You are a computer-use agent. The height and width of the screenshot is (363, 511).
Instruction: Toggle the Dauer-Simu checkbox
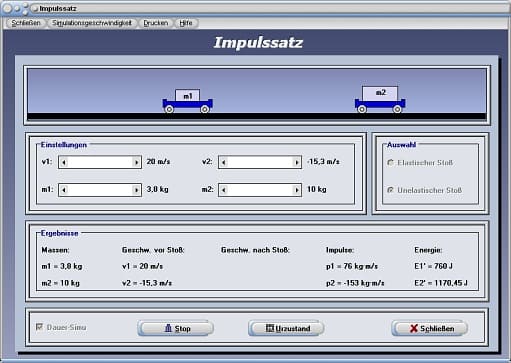tap(39, 327)
